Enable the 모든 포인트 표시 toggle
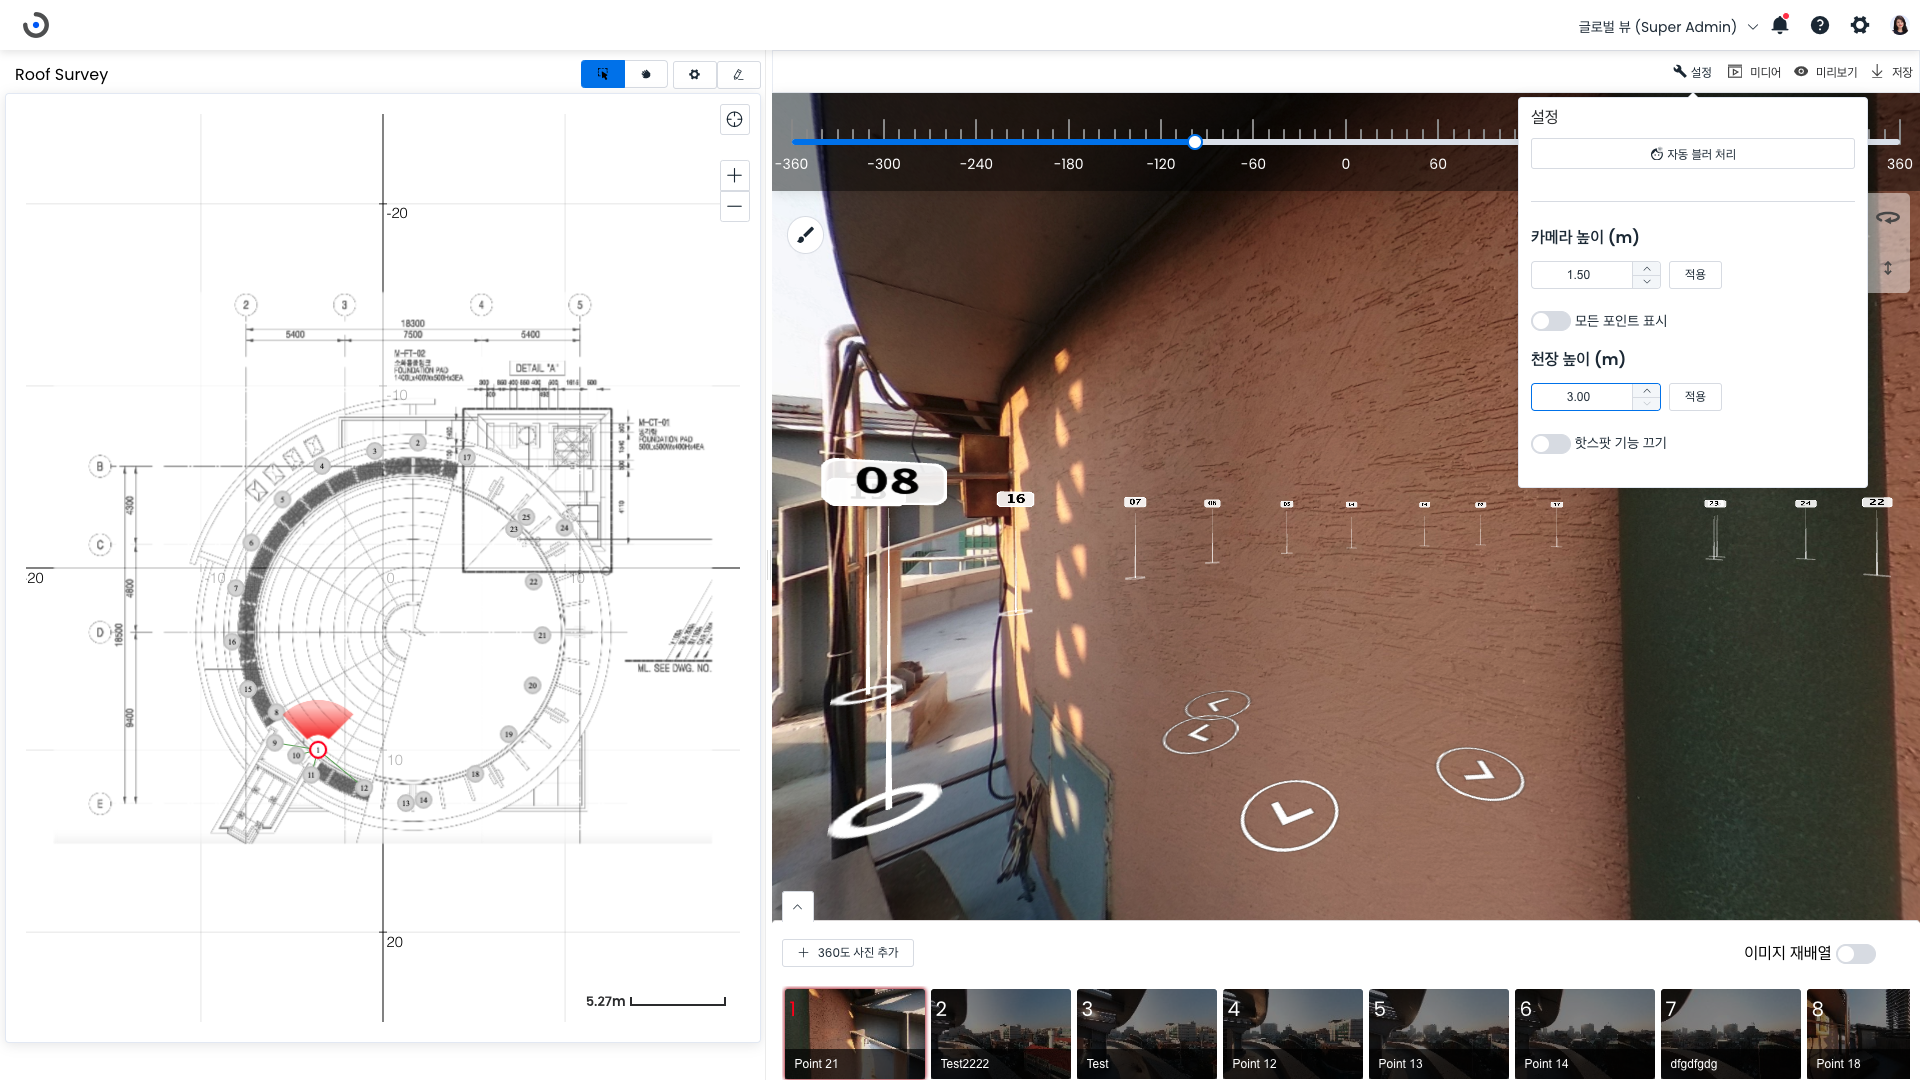 coord(1550,320)
